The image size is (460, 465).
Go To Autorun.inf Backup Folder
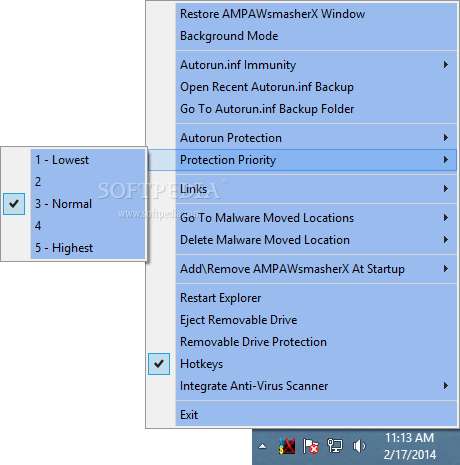pyautogui.click(x=302, y=109)
